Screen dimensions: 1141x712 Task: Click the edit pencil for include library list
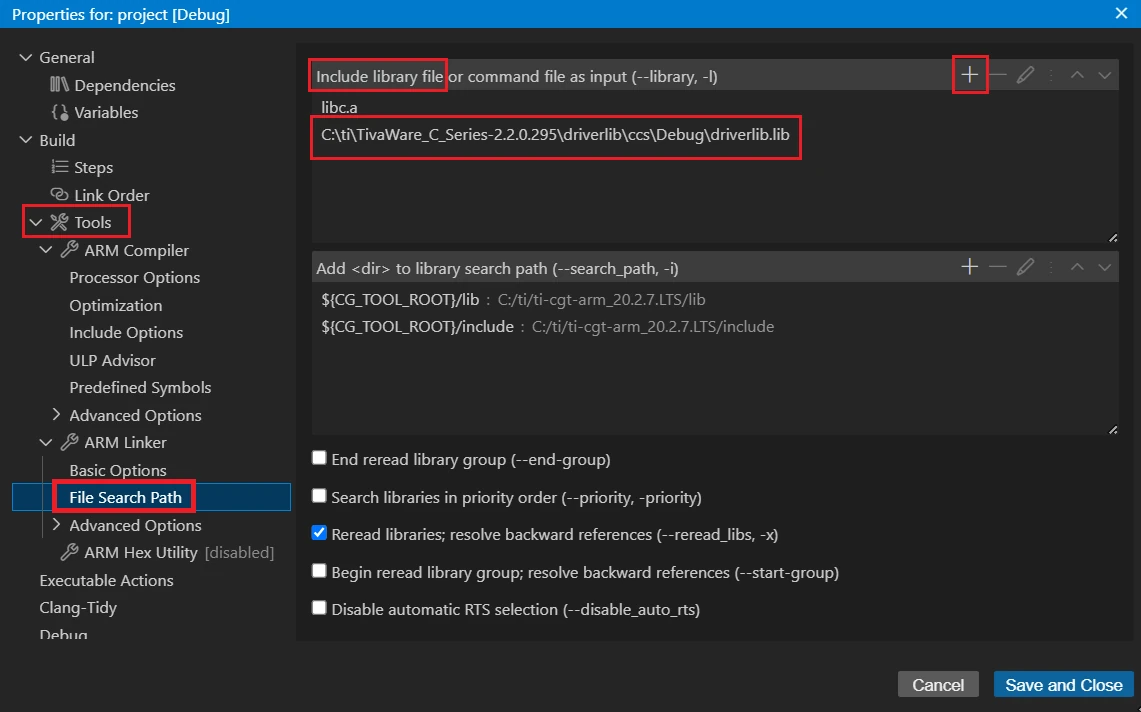(x=1025, y=75)
